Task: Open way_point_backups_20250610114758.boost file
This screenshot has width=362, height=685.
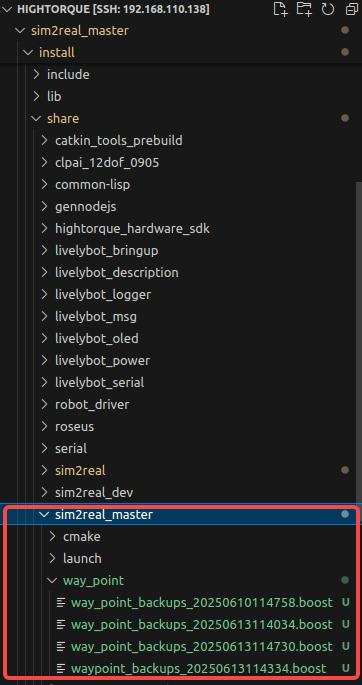Action: pos(201,603)
